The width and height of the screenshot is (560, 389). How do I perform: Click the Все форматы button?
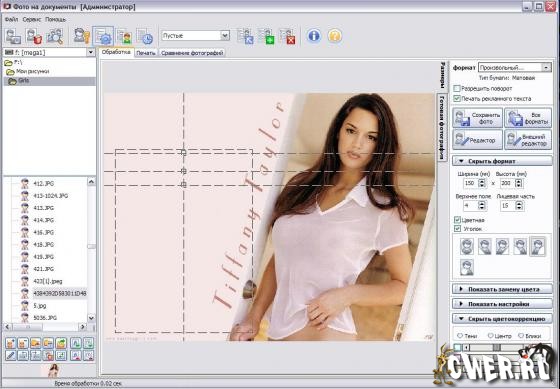click(528, 118)
